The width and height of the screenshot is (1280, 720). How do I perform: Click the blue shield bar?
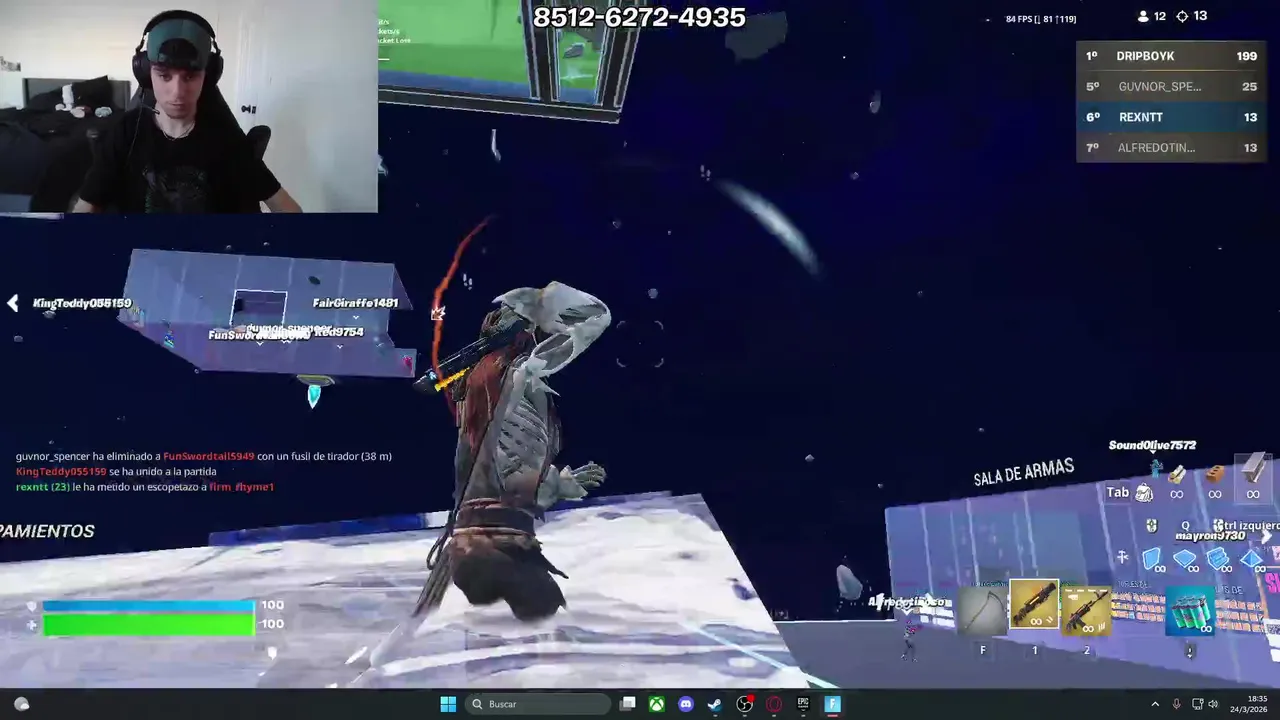click(148, 606)
